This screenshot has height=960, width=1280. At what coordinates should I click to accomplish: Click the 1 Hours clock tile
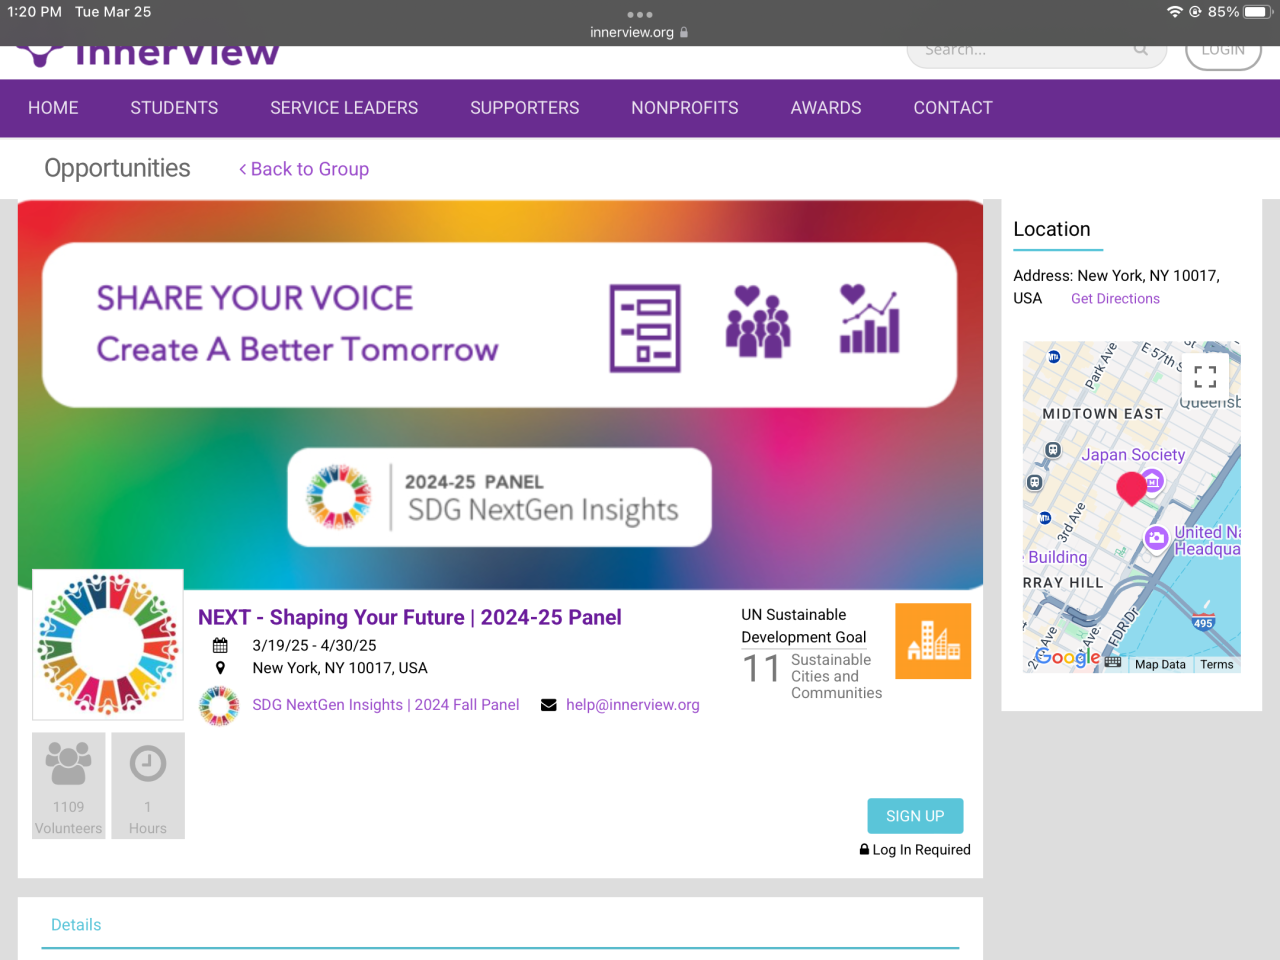(148, 786)
